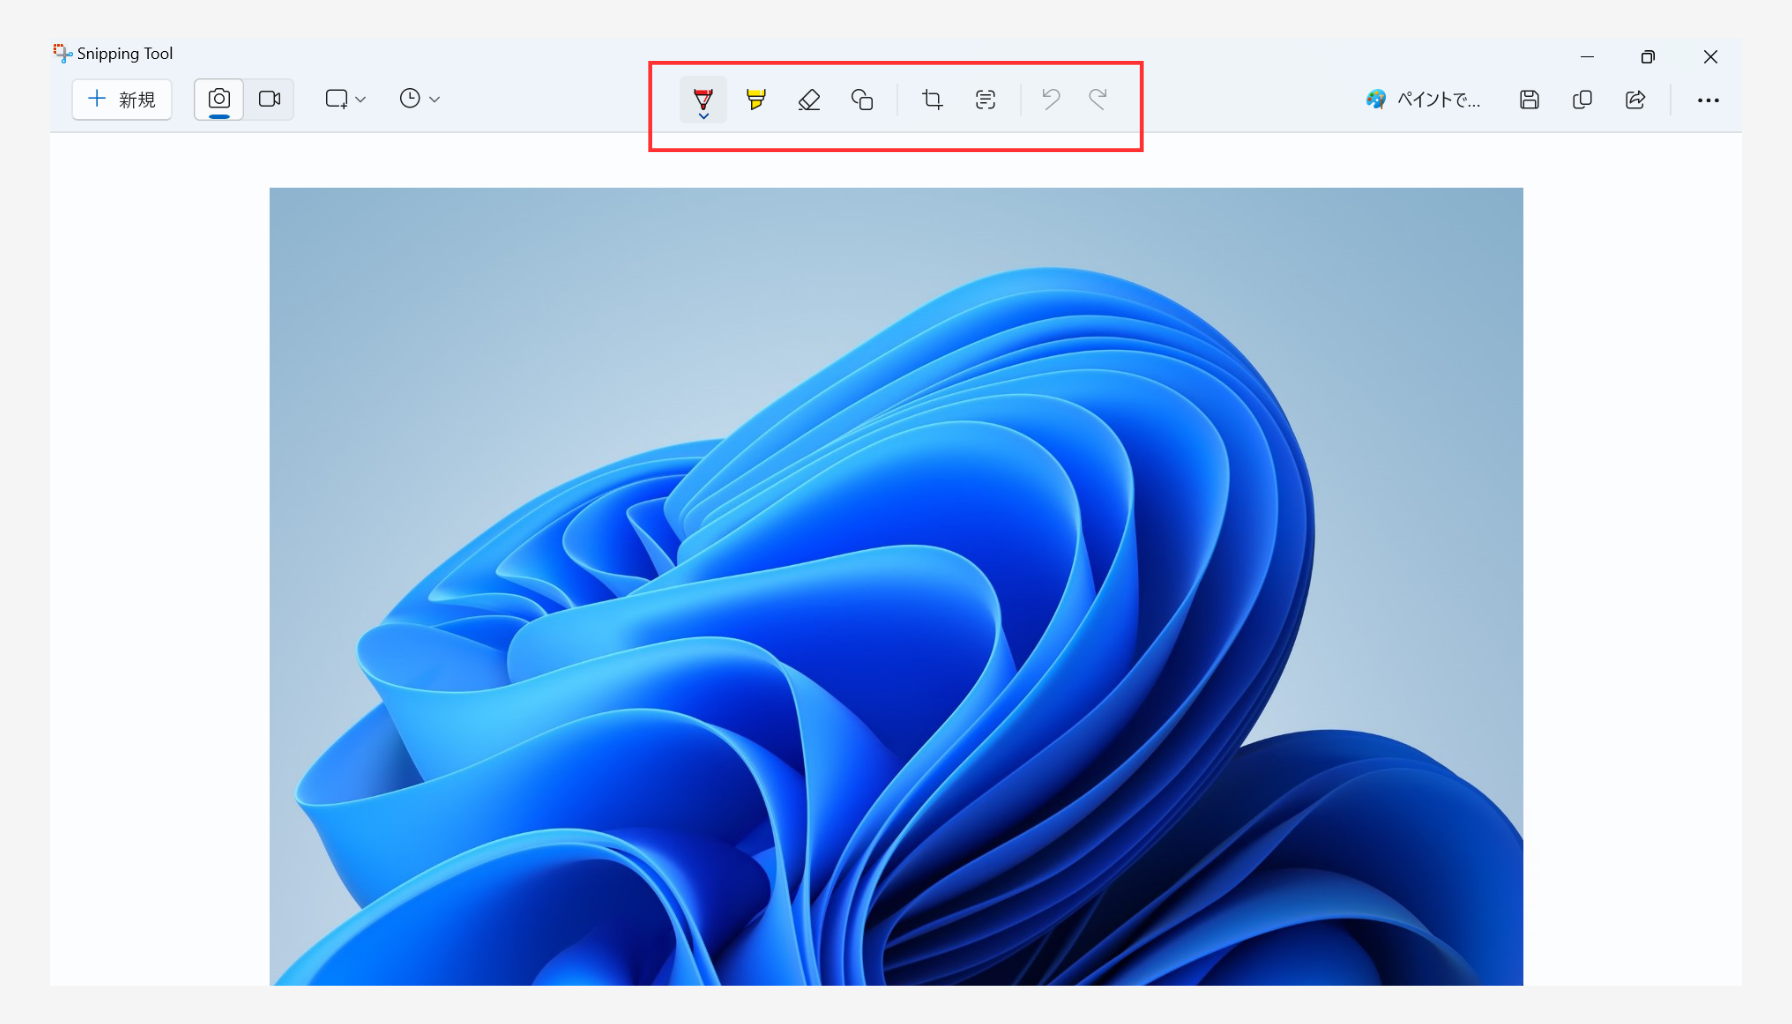This screenshot has width=1792, height=1024.
Task: Click the captured wallpaper image
Action: tap(896, 586)
